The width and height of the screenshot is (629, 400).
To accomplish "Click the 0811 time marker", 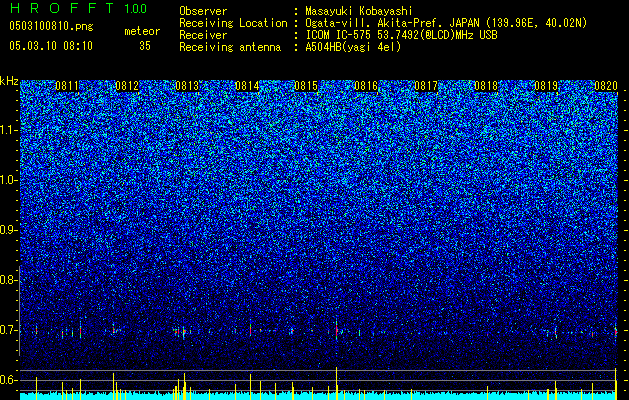I will 67,86.
